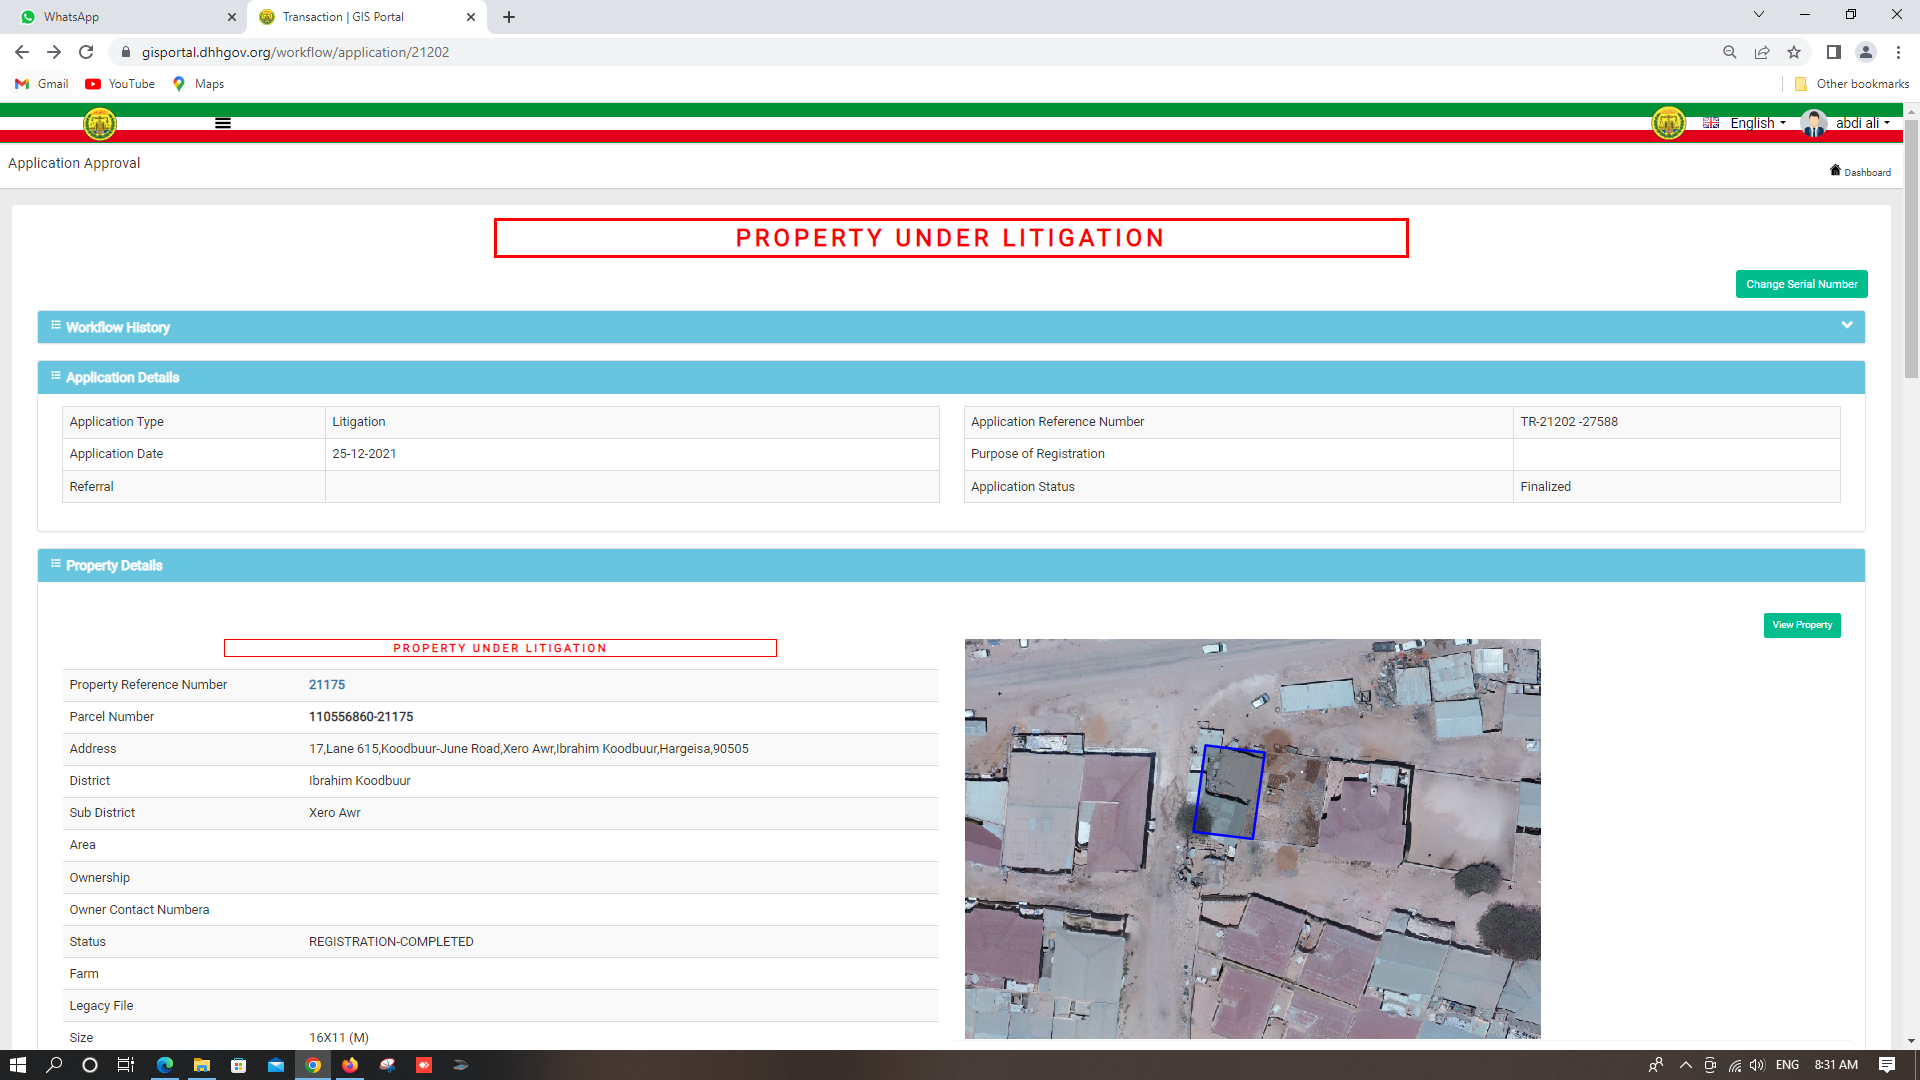
Task: Open the hamburger sidebar menu
Action: point(223,123)
